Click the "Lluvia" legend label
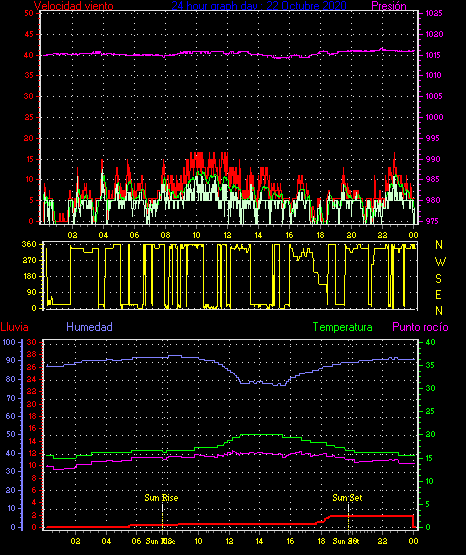 [15, 327]
